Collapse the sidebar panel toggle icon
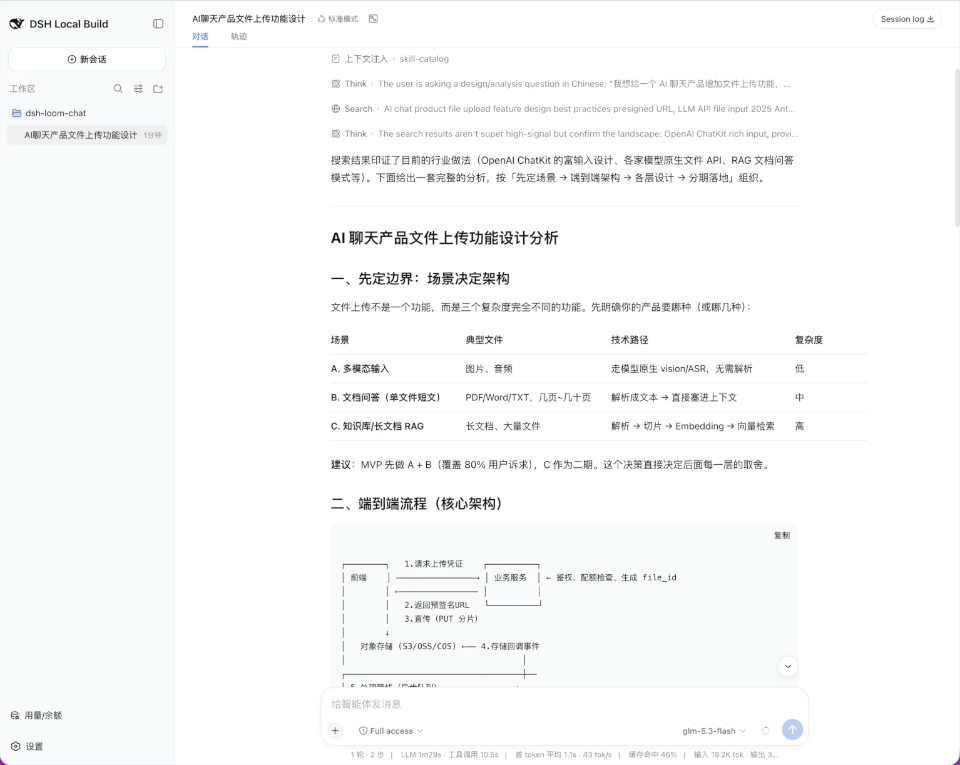 (158, 24)
